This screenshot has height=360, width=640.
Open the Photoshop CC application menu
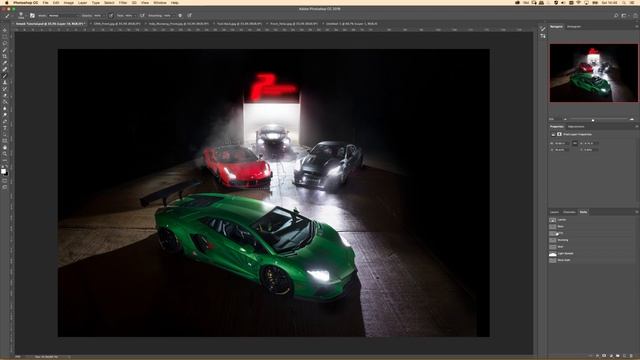pos(25,2)
